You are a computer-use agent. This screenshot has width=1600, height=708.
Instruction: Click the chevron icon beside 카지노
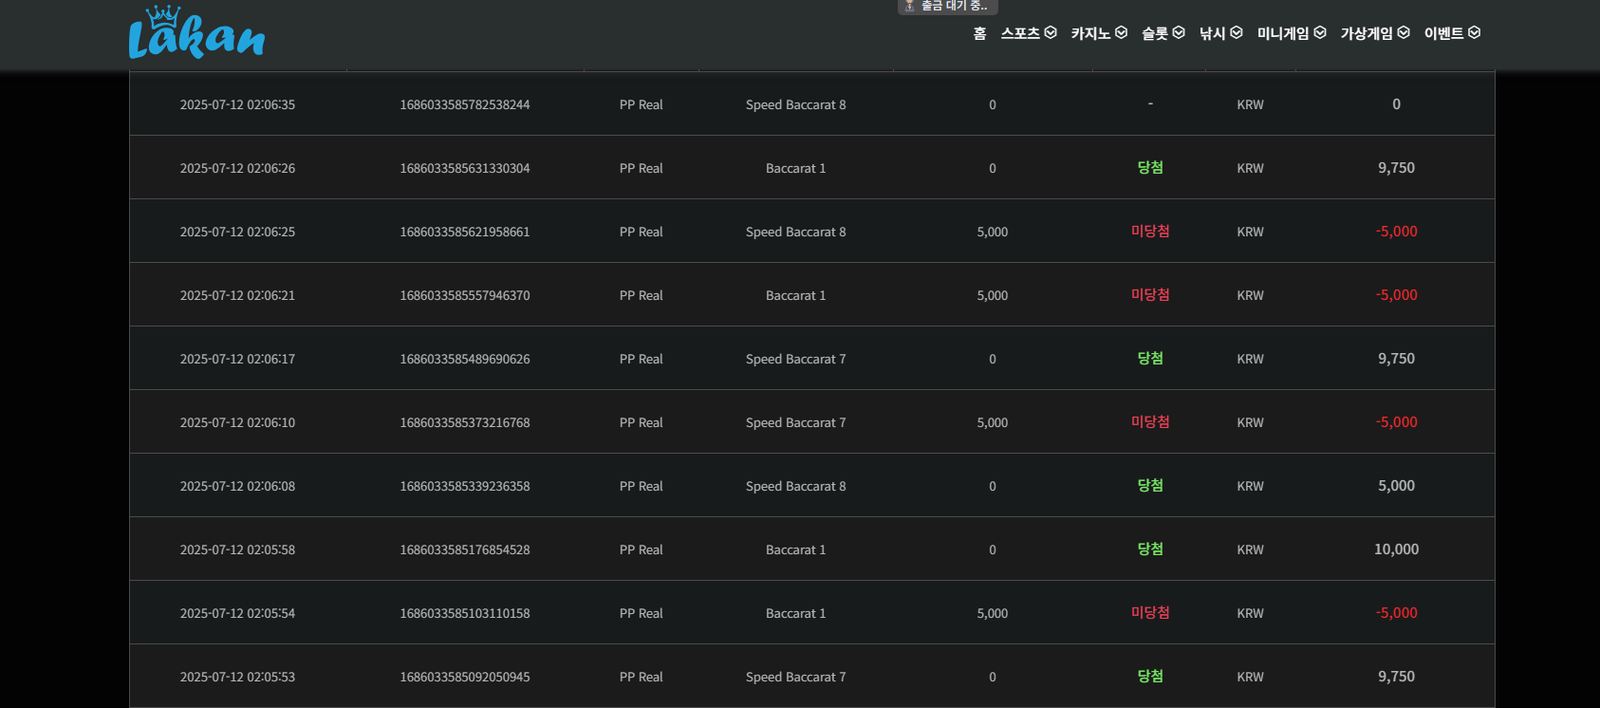point(1121,33)
